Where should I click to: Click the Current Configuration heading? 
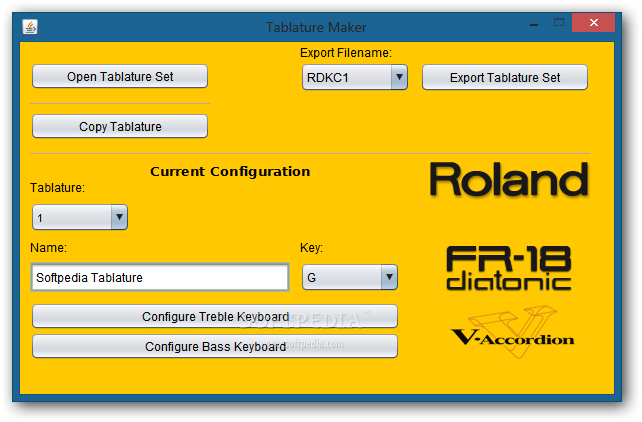coord(230,172)
